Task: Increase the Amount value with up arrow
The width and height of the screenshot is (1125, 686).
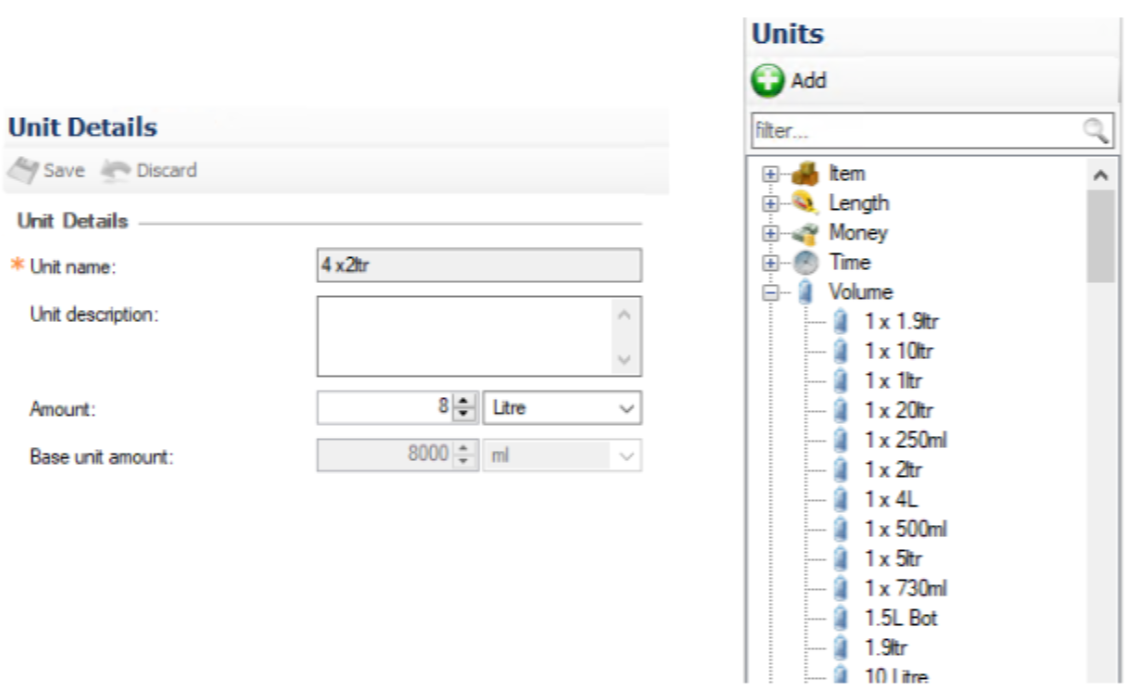Action: point(462,402)
